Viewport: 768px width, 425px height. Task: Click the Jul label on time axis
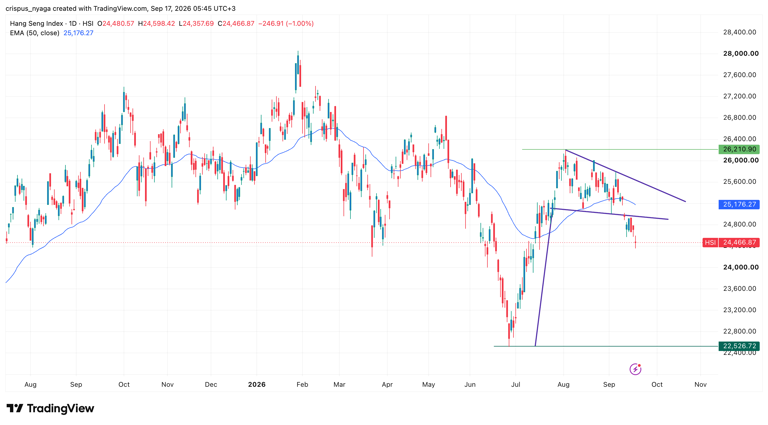tap(515, 384)
